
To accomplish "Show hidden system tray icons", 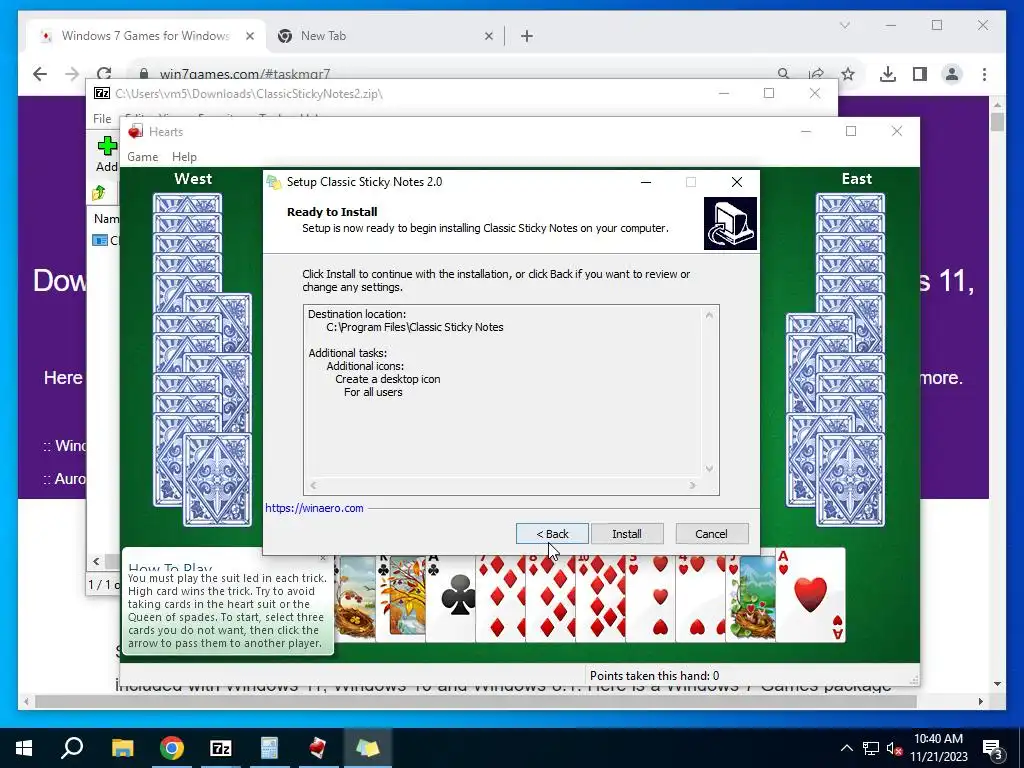I will pyautogui.click(x=846, y=748).
